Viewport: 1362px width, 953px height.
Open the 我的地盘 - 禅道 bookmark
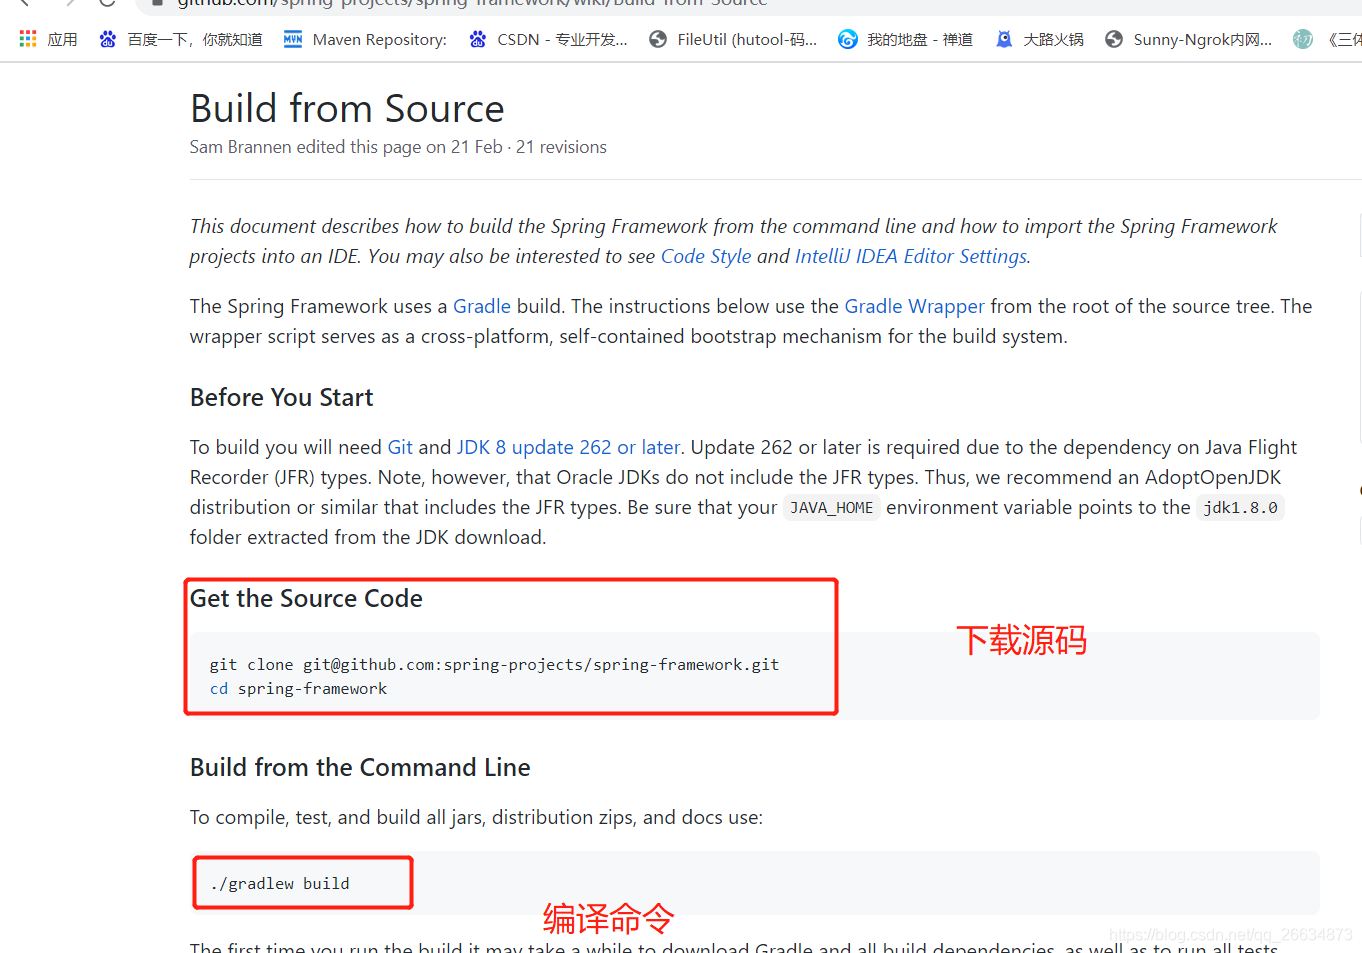coord(905,39)
